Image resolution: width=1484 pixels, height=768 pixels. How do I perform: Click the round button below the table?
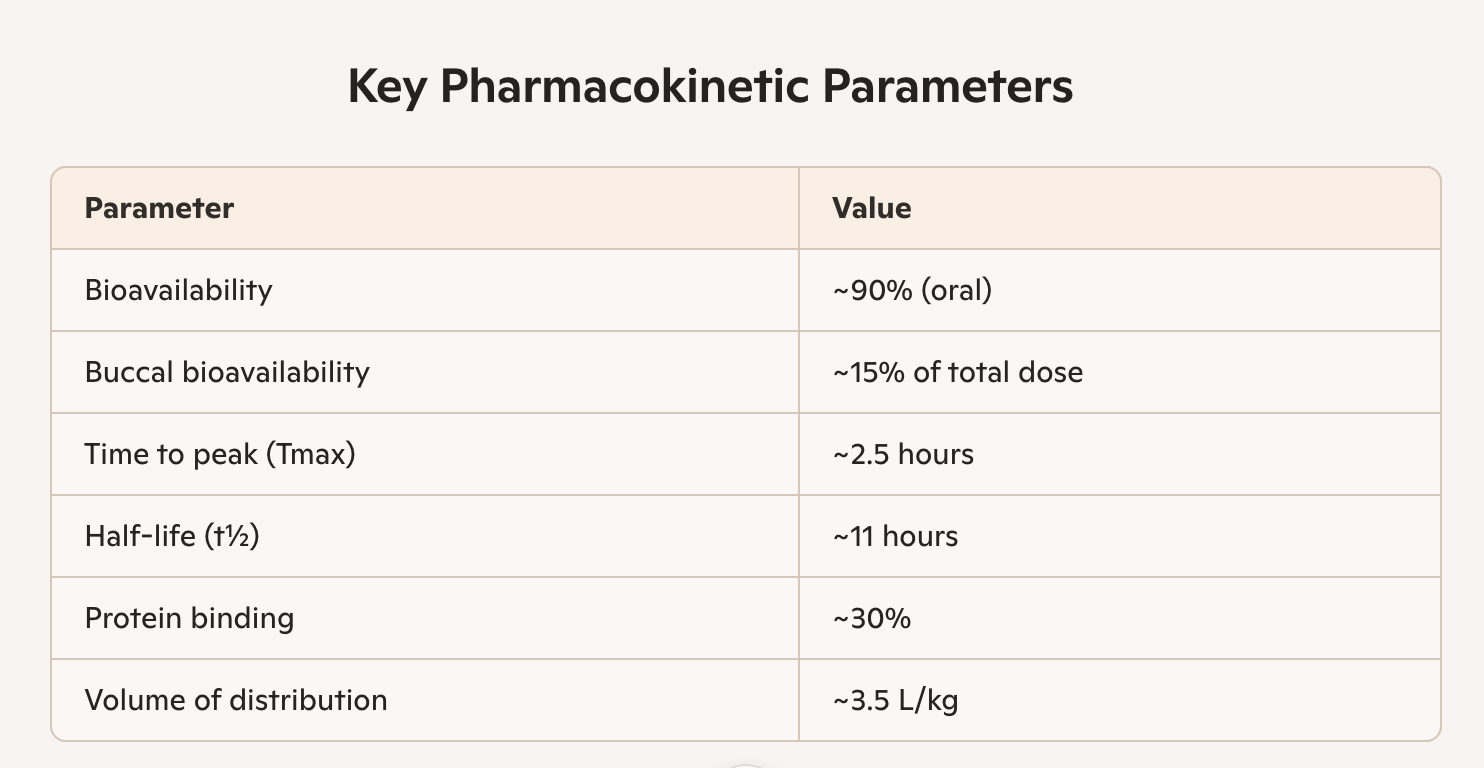743,764
